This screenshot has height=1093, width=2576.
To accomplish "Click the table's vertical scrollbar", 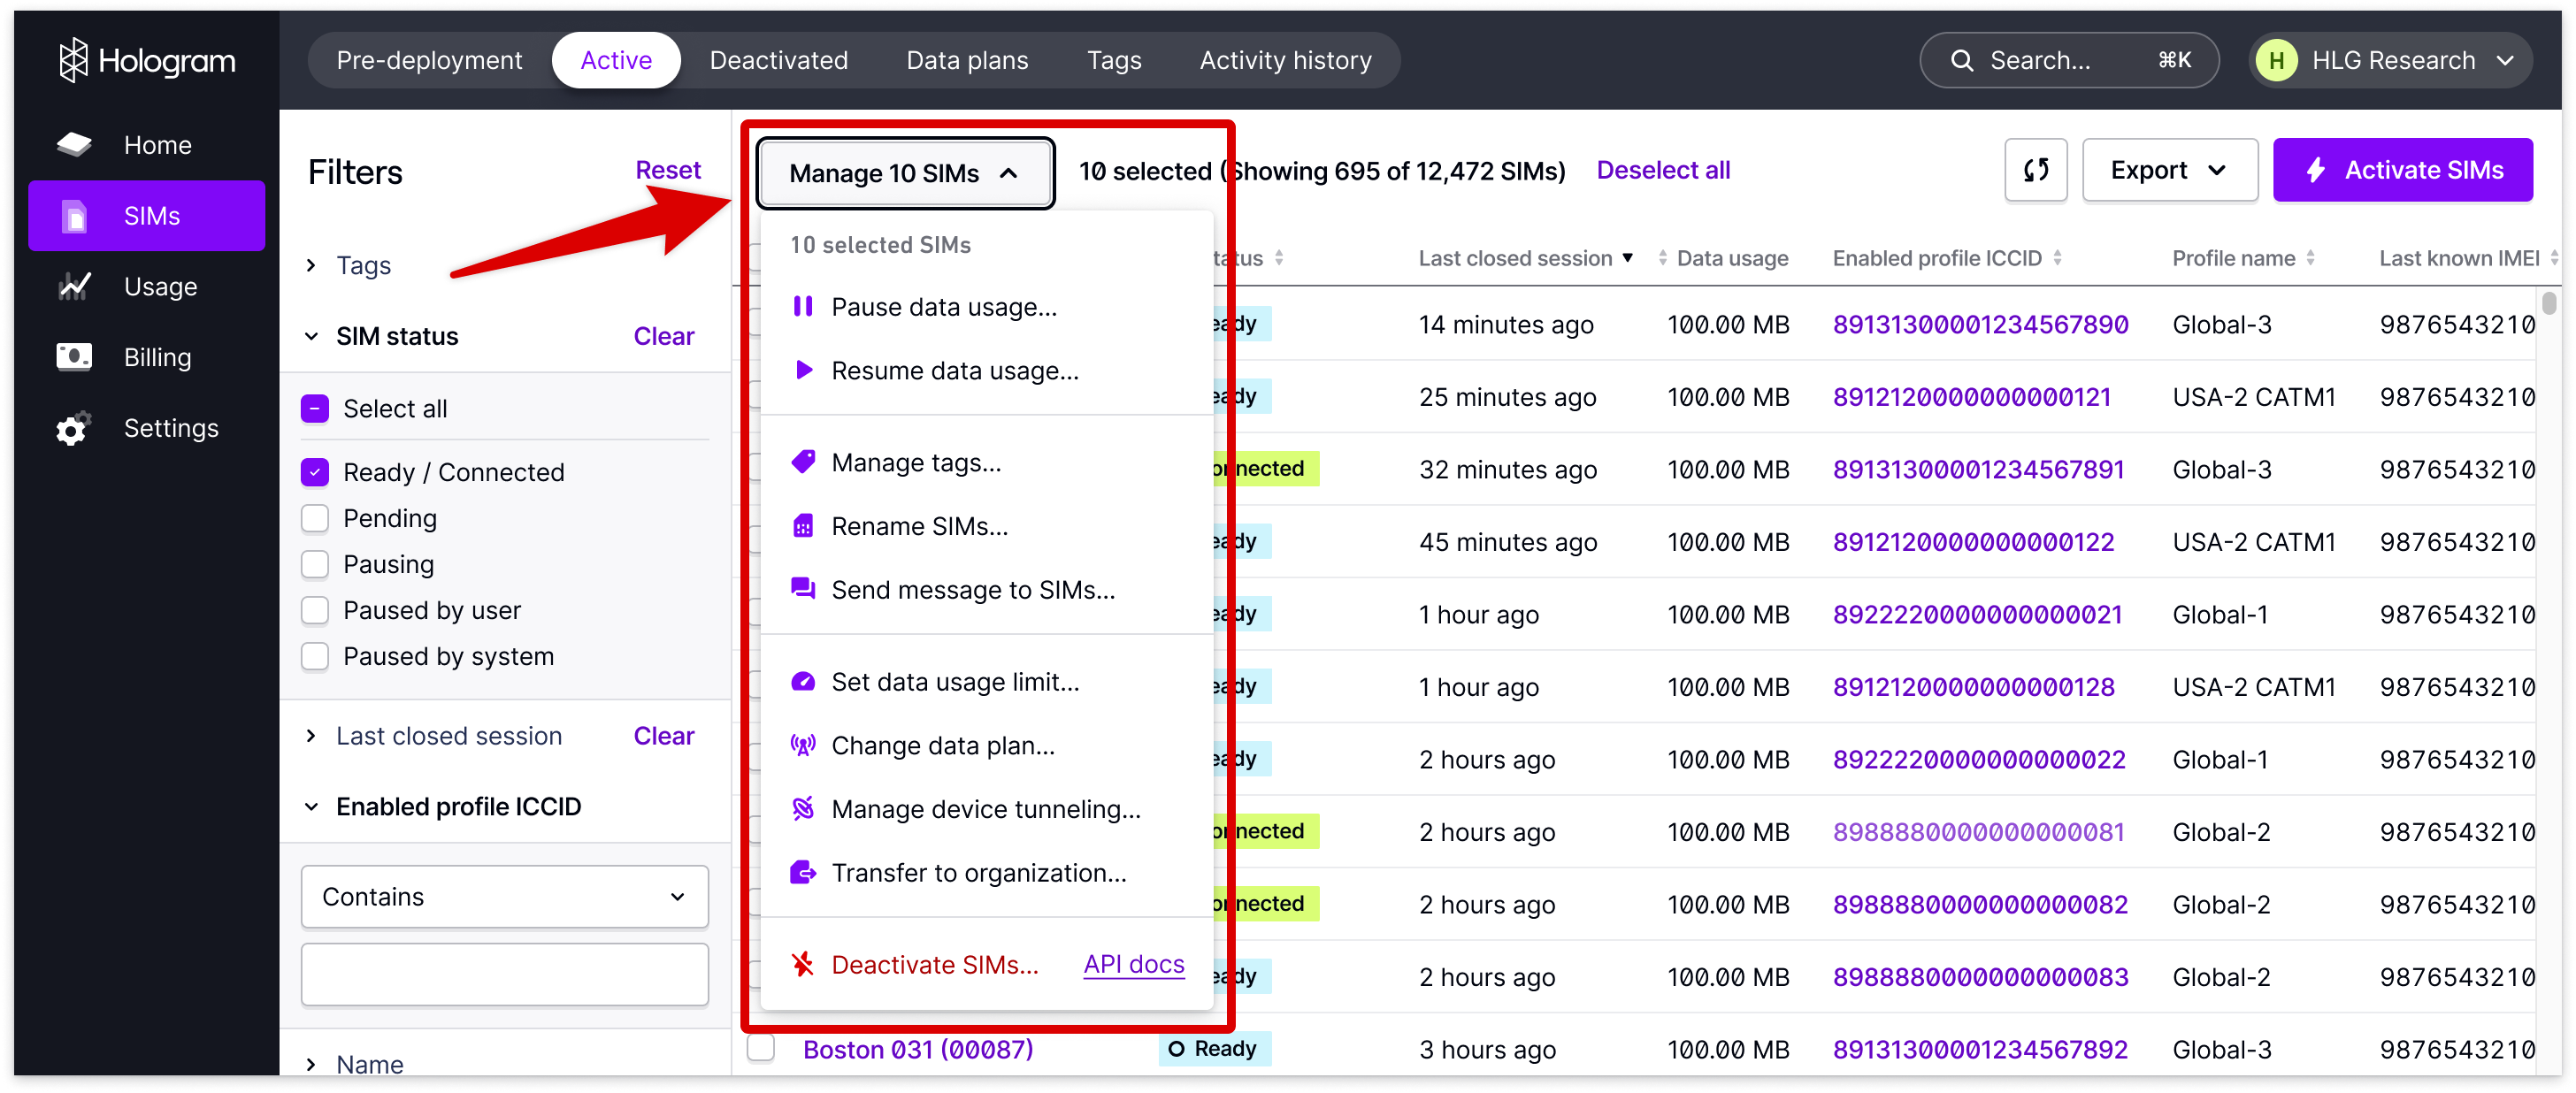I will coord(2548,304).
